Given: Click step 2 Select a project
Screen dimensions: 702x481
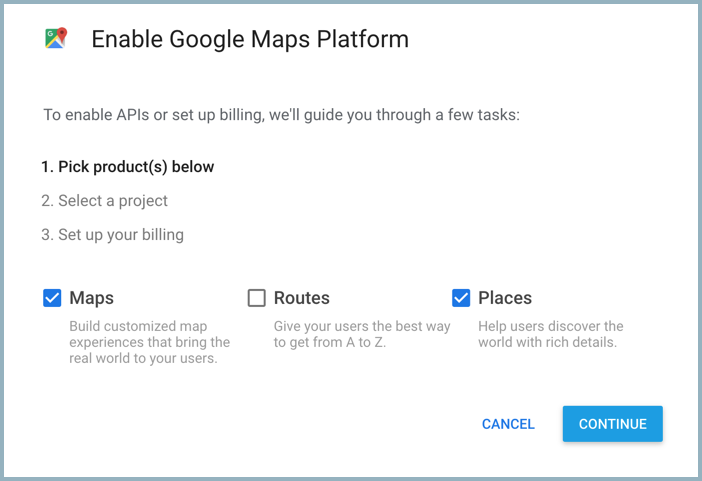Looking at the screenshot, I should pyautogui.click(x=104, y=201).
